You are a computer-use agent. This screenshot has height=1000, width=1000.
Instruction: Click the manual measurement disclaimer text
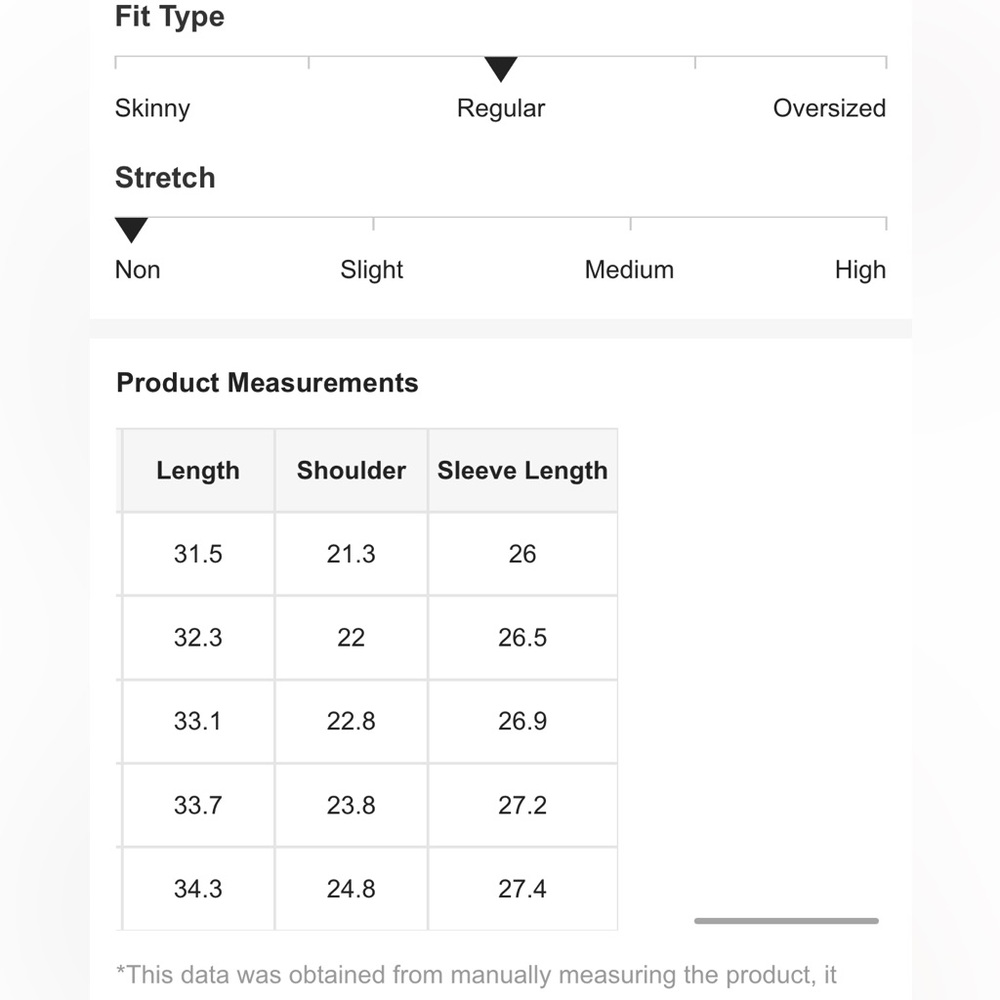pyautogui.click(x=476, y=974)
